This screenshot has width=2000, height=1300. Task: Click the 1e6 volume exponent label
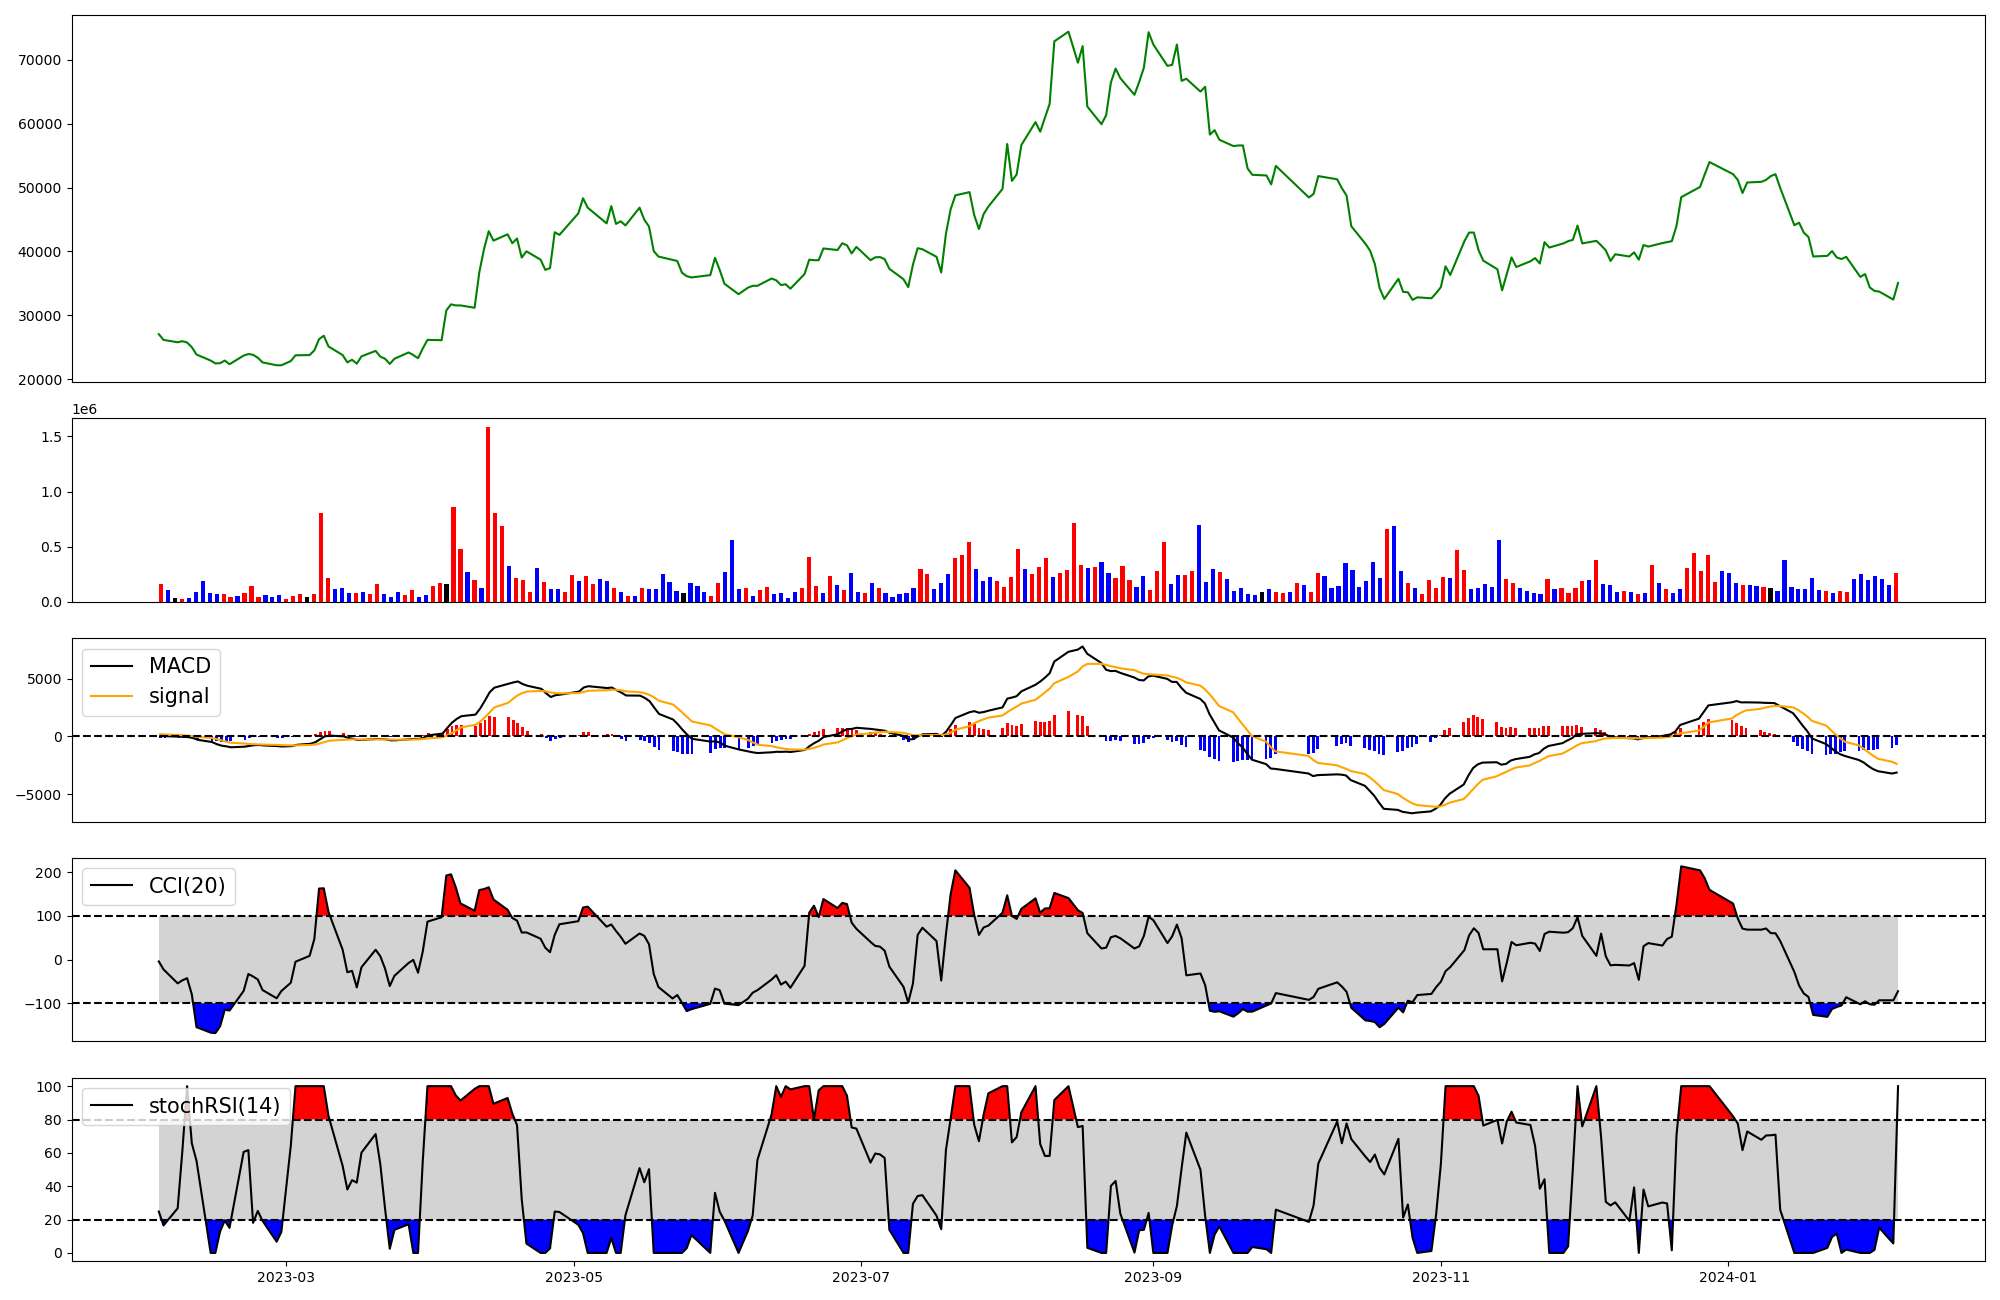(x=84, y=410)
